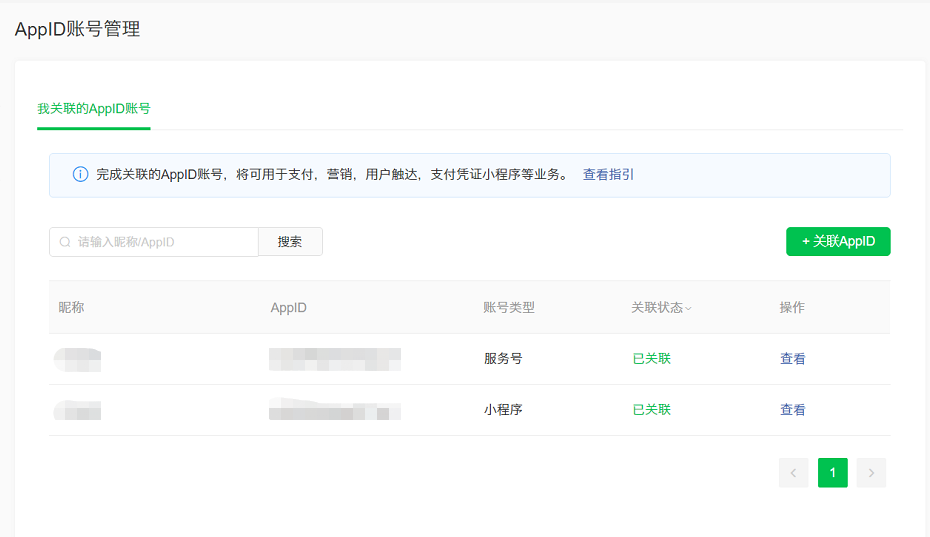Screen dimensions: 930x537
Task: Click the magnifier icon in the search box
Action: pos(65,242)
